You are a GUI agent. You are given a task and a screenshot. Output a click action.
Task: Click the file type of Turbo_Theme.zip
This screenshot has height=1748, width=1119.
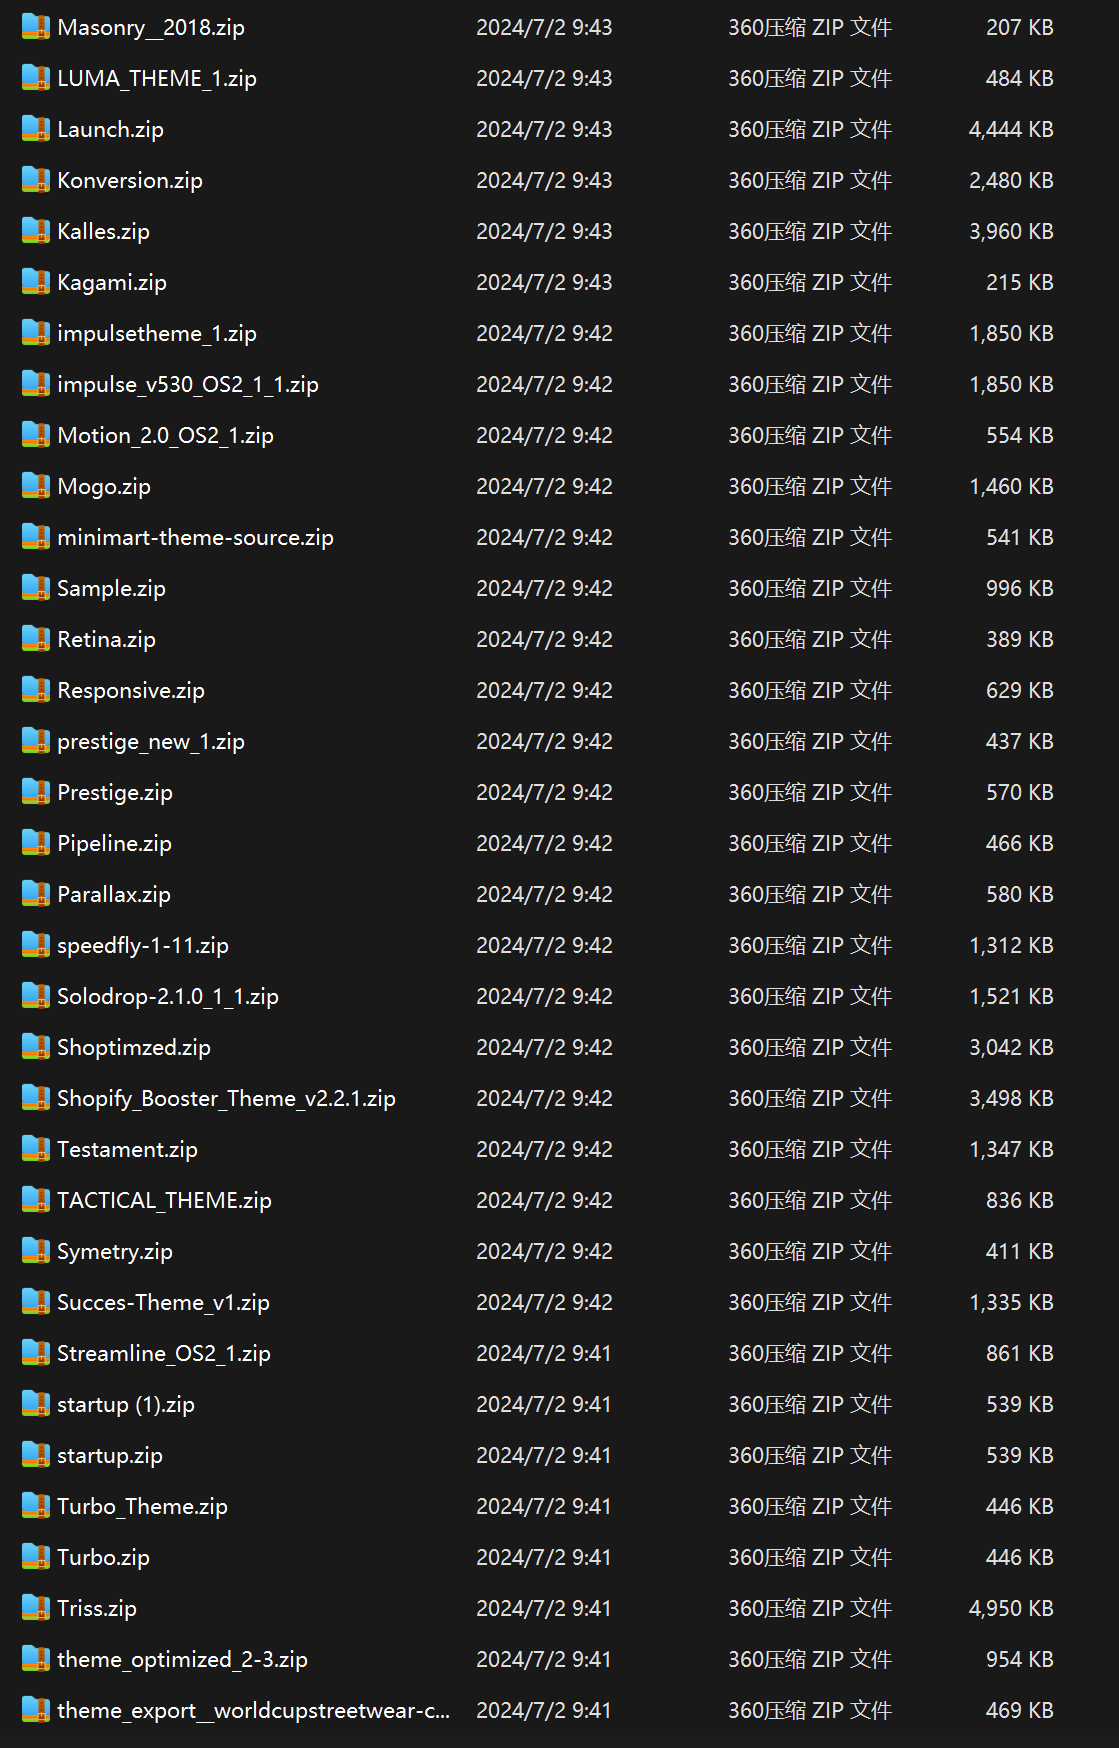tap(810, 1506)
